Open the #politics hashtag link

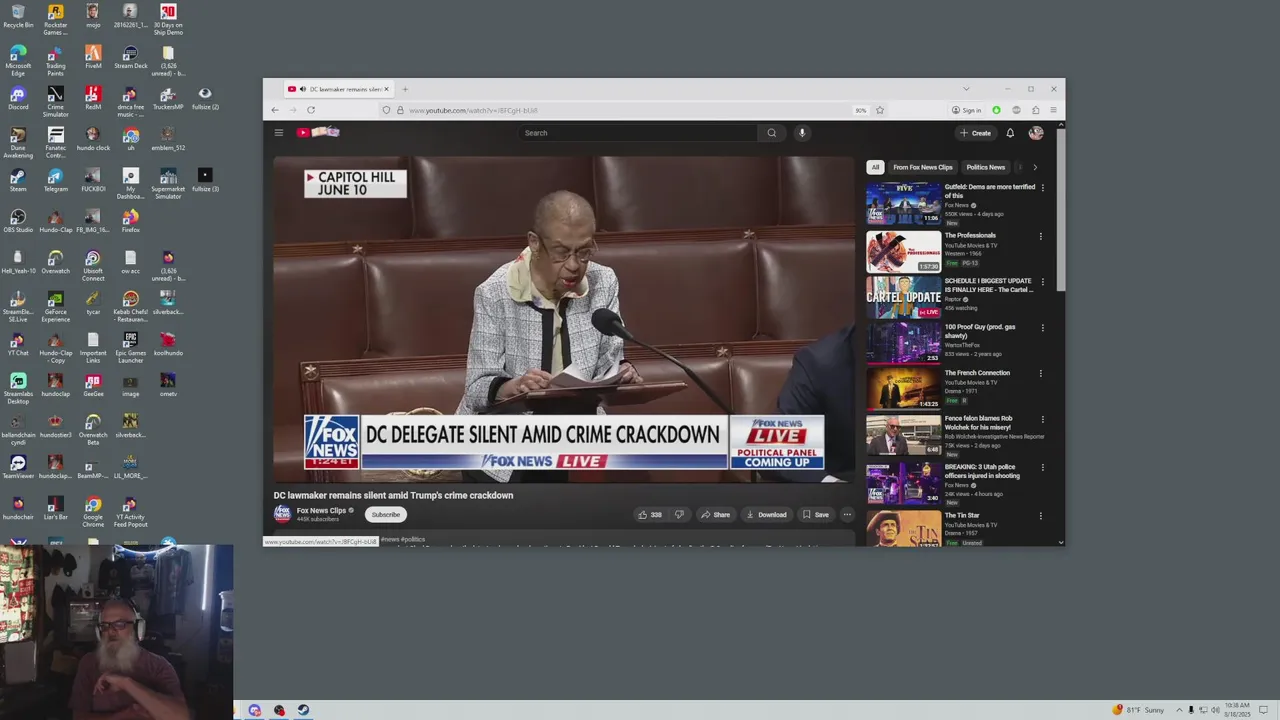[412, 539]
